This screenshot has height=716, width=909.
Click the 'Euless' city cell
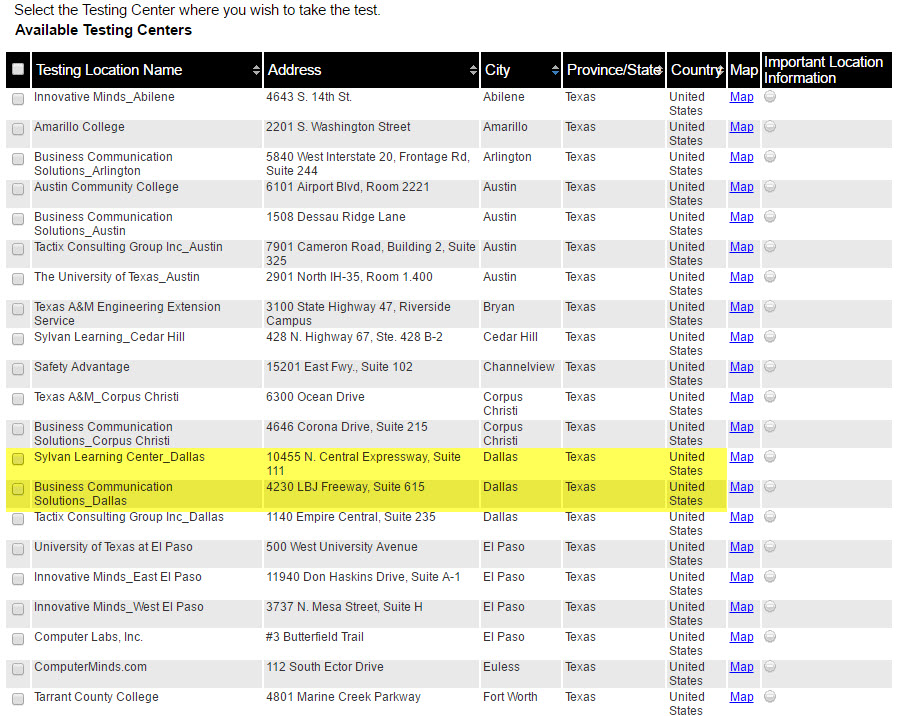click(501, 667)
